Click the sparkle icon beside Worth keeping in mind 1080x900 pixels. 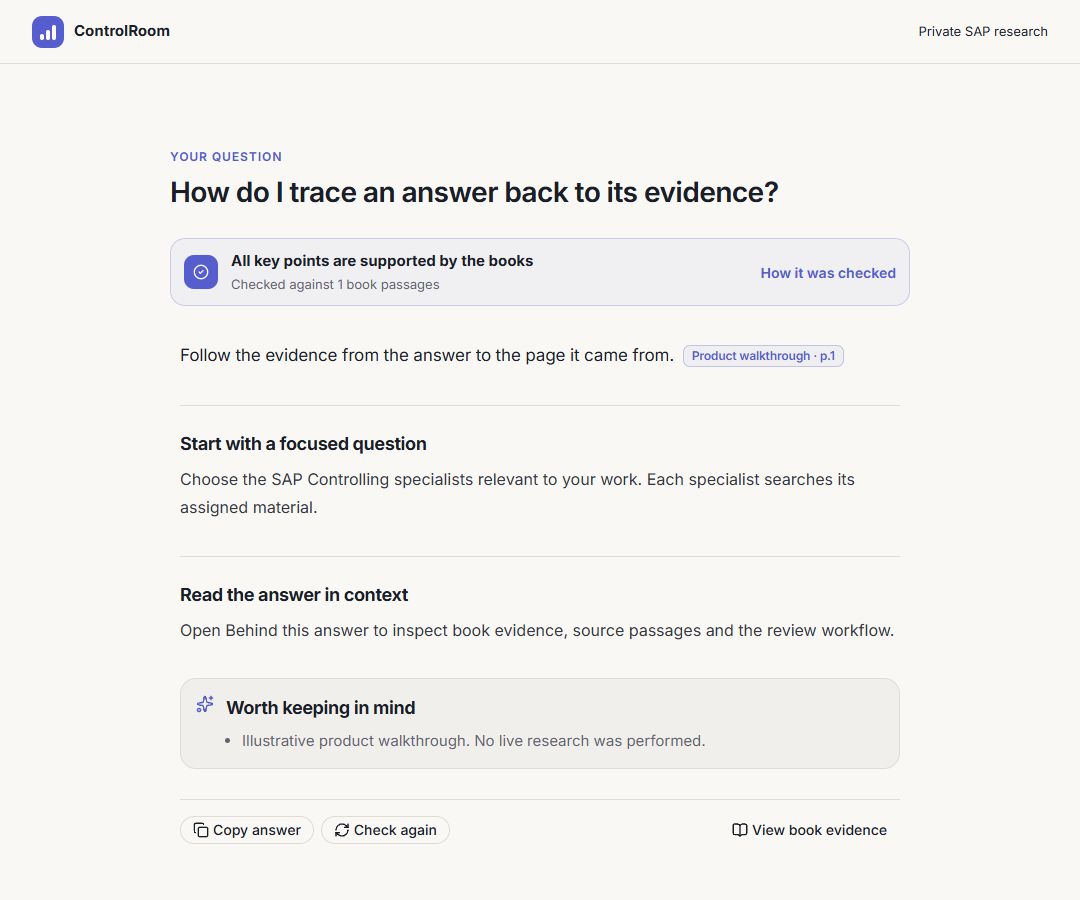click(x=205, y=704)
